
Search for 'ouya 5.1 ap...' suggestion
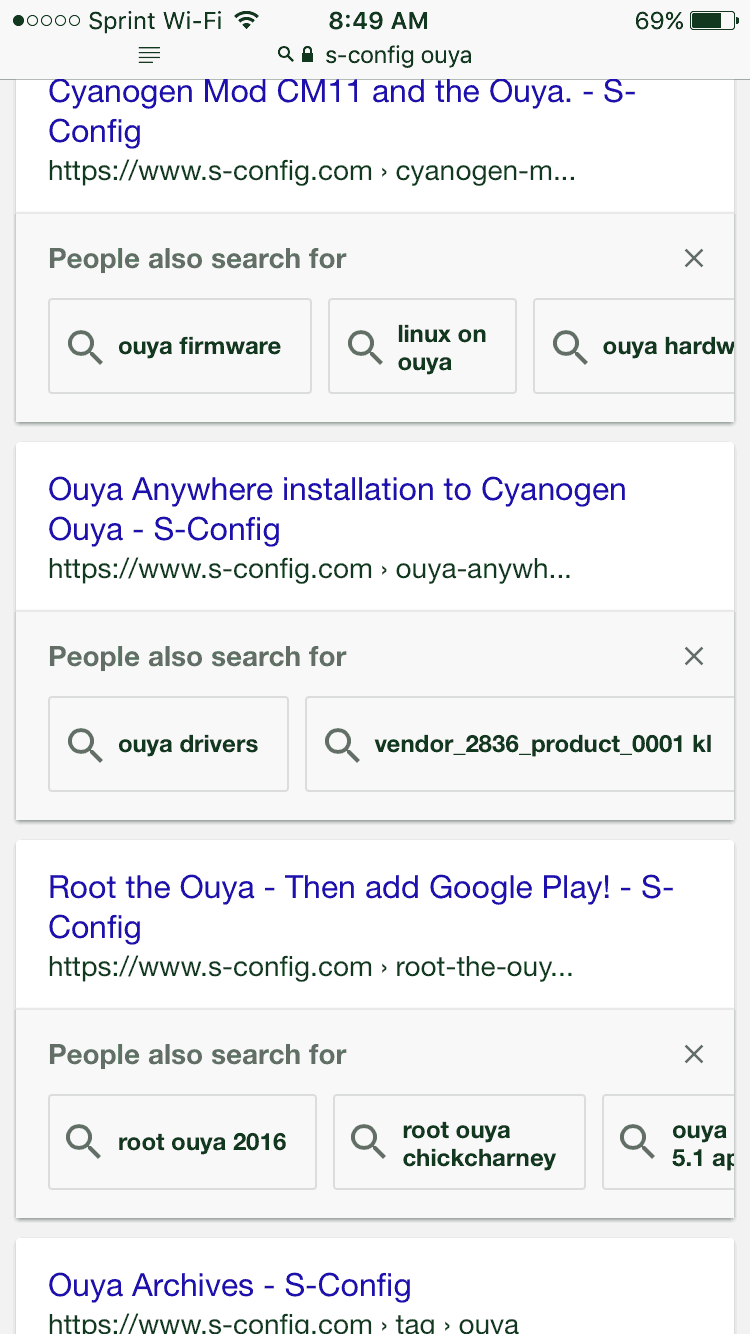668,1142
